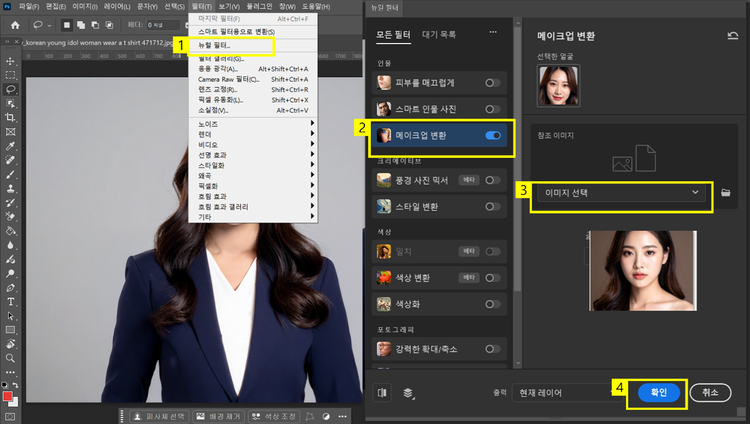Toggle on the 피부를 매끄럽게 filter
The width and height of the screenshot is (750, 424).
click(493, 83)
